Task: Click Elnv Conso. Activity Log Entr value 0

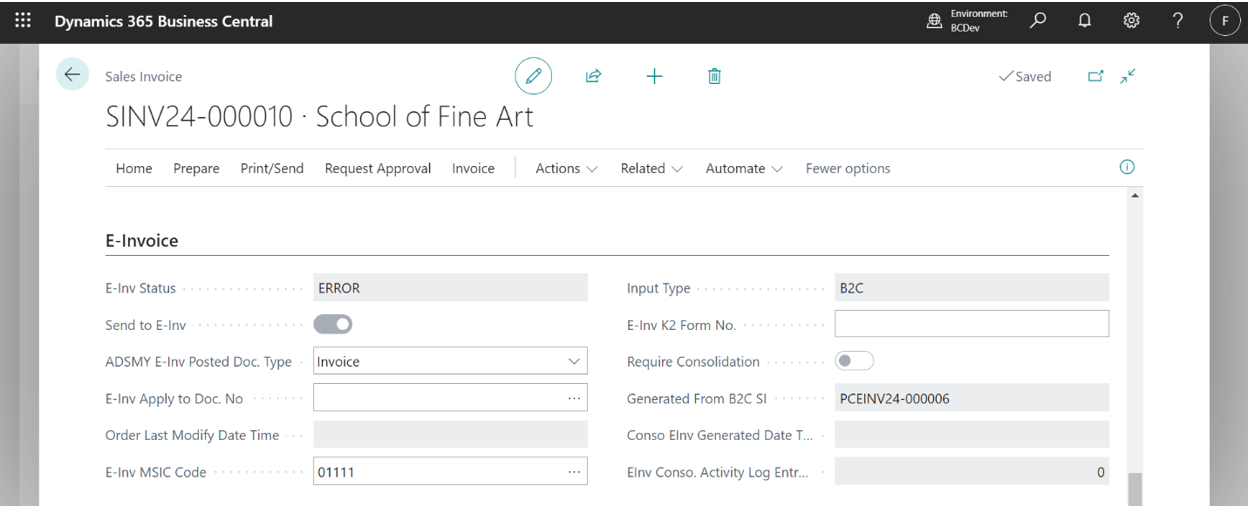Action: 972,472
